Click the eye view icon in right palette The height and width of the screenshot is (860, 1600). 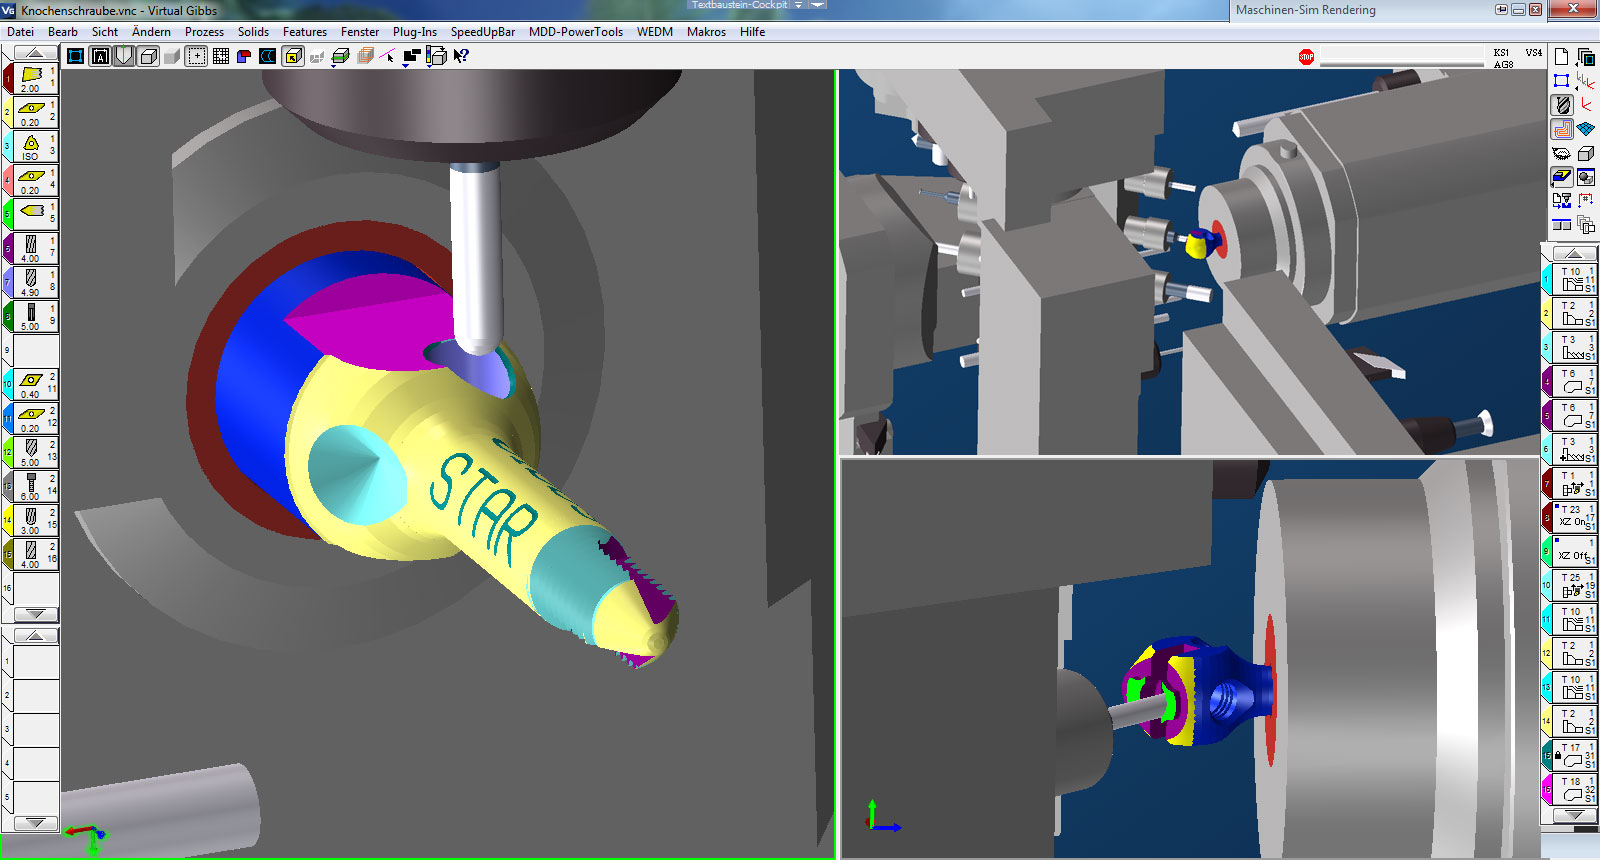1562,153
